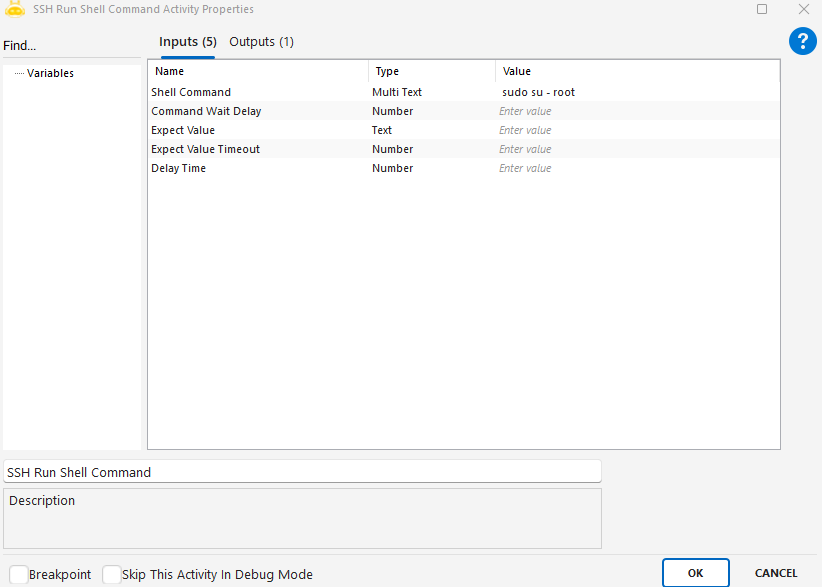The height and width of the screenshot is (587, 822).
Task: Edit the SSH Run Shell Command name field
Action: (x=302, y=472)
